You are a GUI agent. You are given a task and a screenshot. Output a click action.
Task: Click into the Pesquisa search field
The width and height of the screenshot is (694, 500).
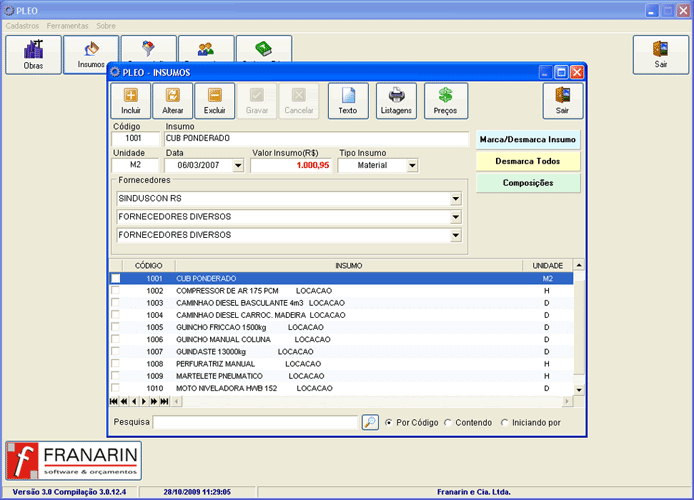tap(256, 422)
